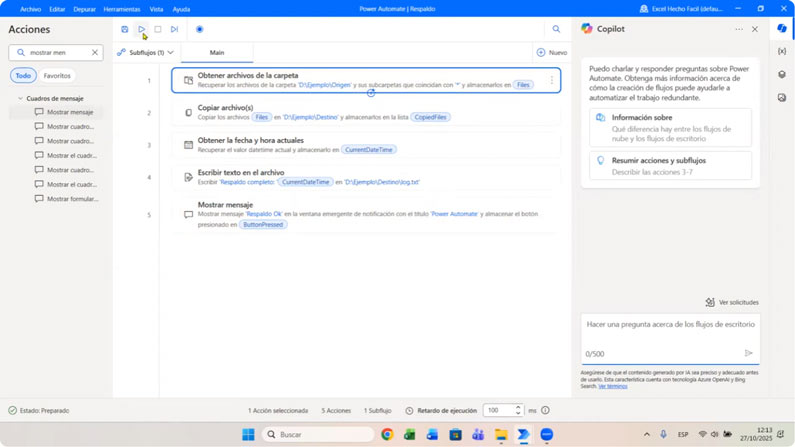Open the Windows Start menu
This screenshot has width=795, height=447.
tap(248, 435)
